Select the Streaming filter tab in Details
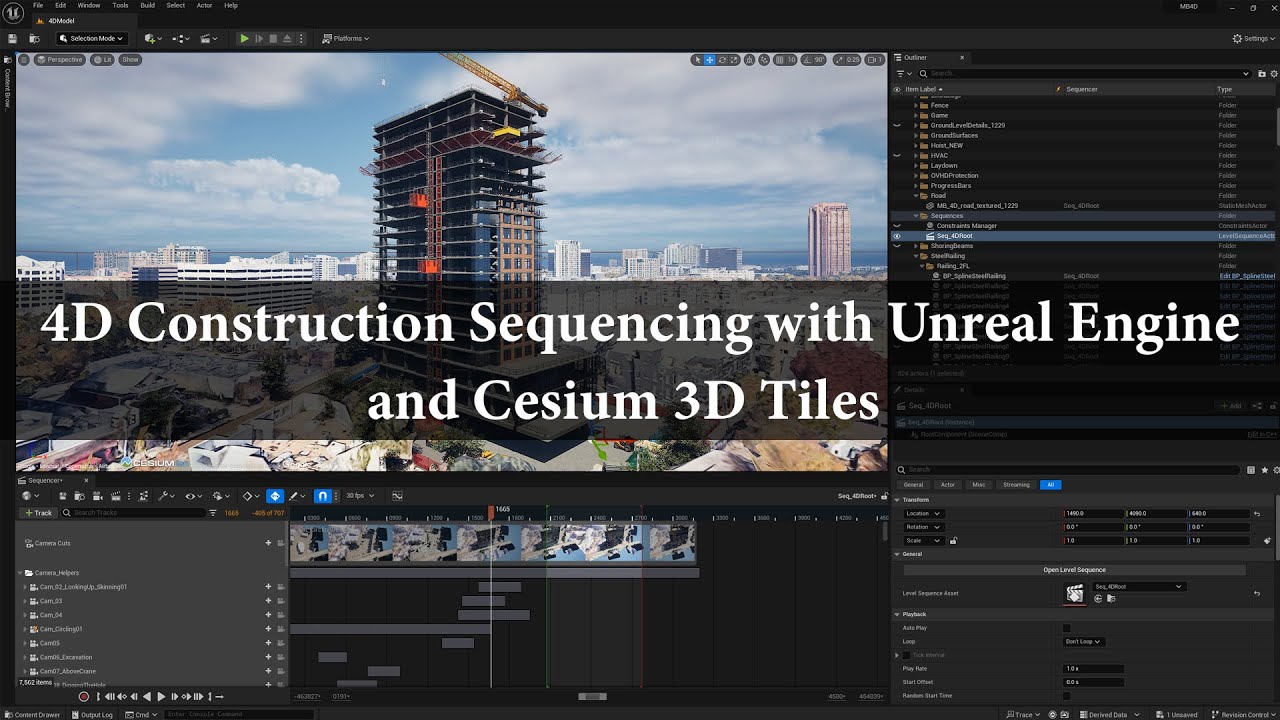The image size is (1280, 720). pos(1016,485)
